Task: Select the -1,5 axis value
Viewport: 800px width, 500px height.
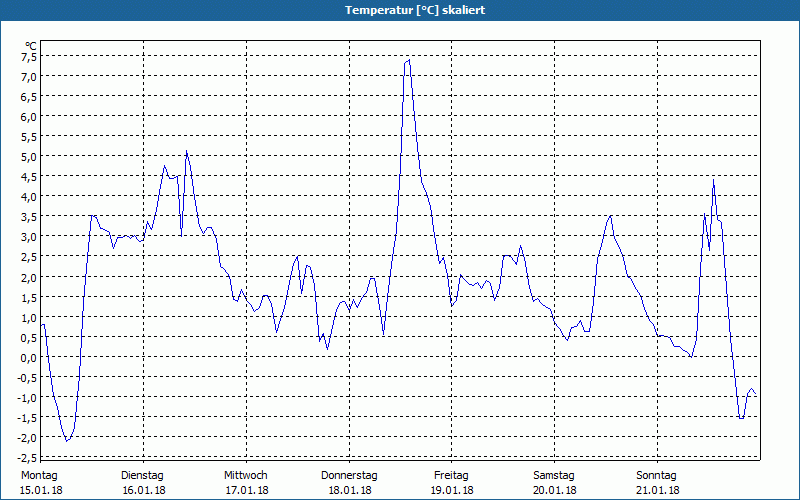Action: click(x=27, y=418)
